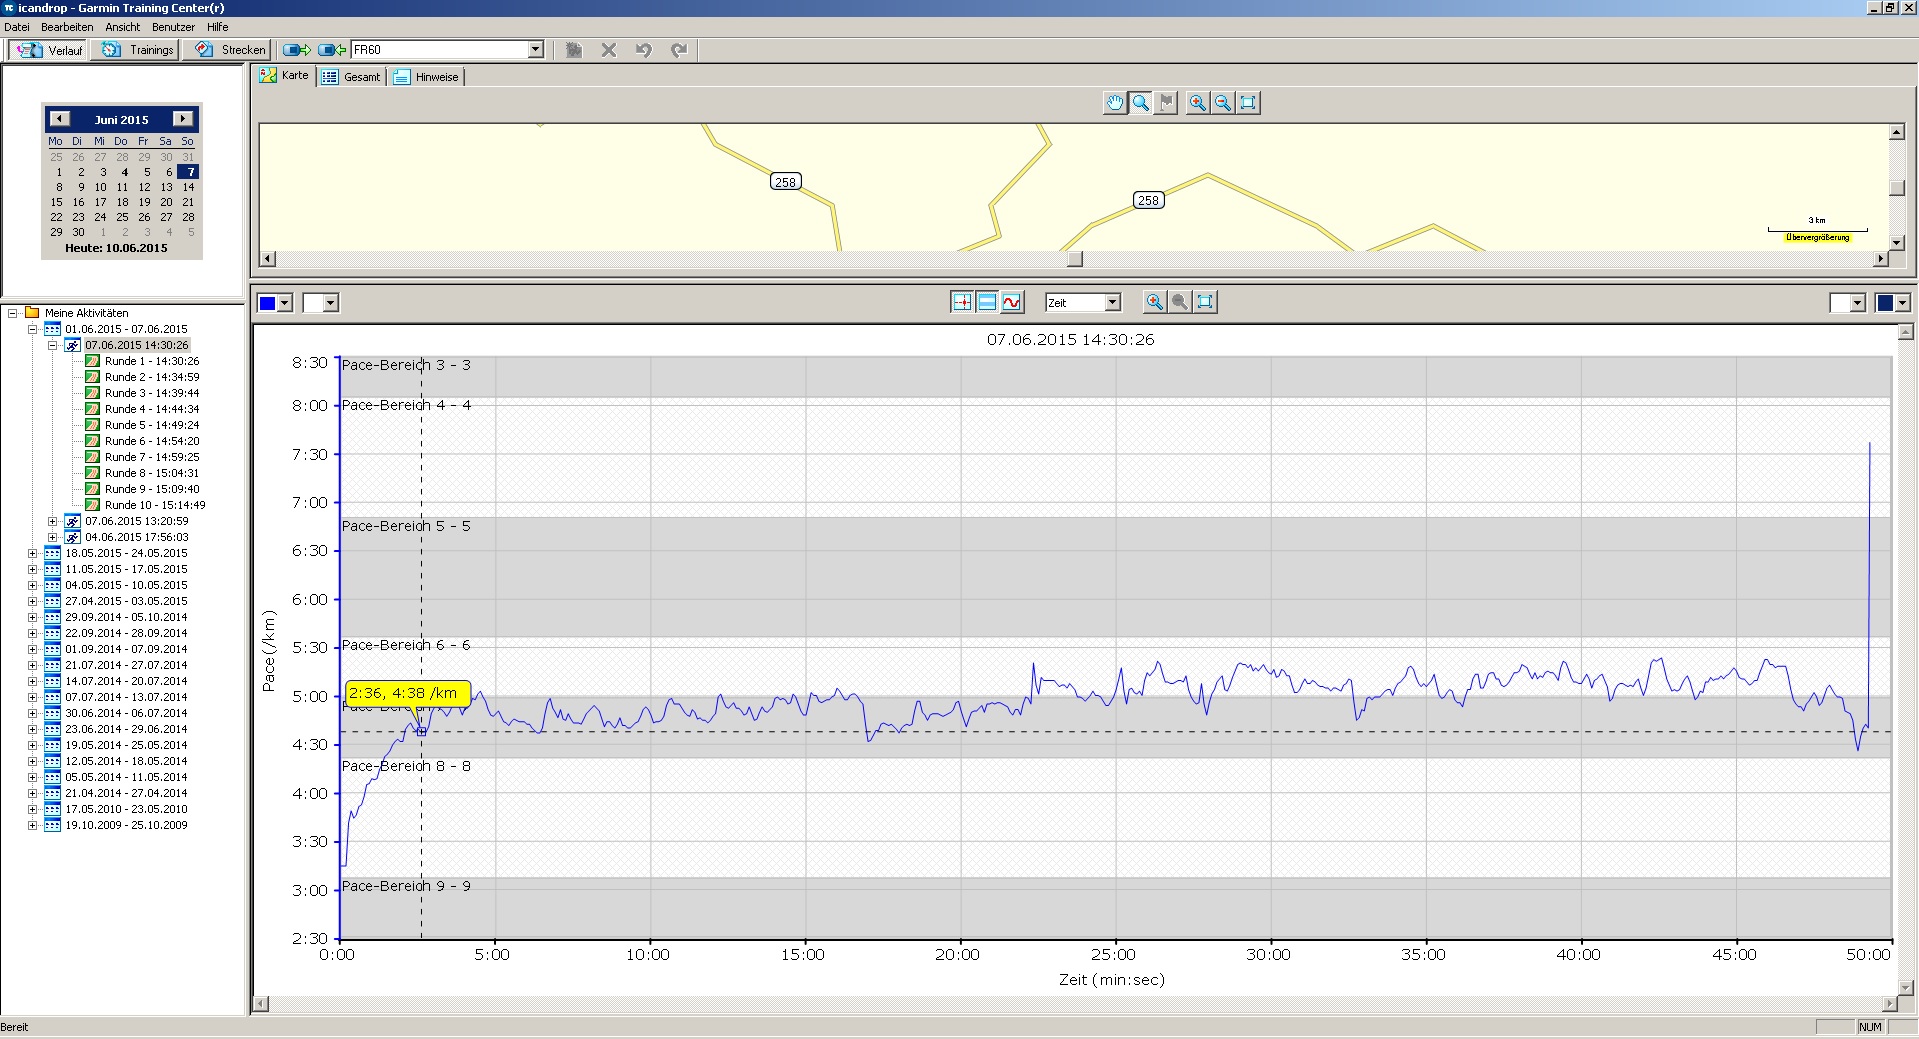This screenshot has height=1039, width=1919.
Task: Switch to the Gesamt tab
Action: (352, 77)
